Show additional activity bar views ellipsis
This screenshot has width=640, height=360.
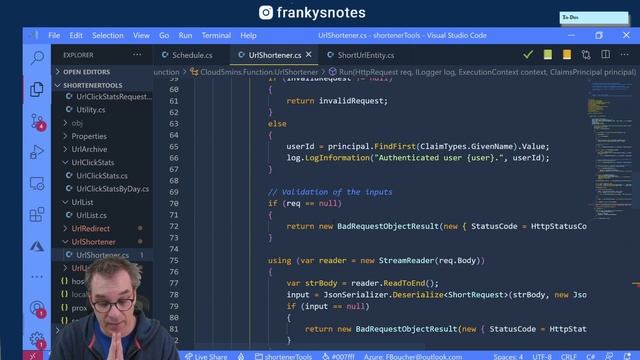point(37,277)
